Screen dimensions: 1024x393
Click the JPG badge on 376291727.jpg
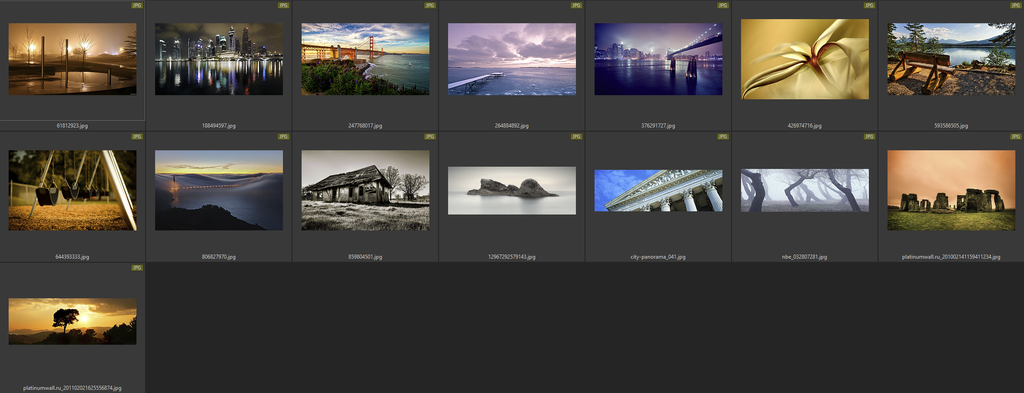coord(722,5)
